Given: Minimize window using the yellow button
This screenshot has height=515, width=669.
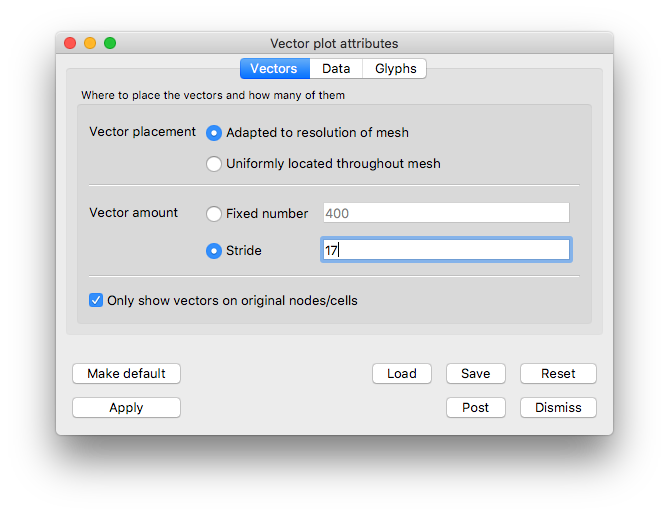Looking at the screenshot, I should click(x=90, y=43).
